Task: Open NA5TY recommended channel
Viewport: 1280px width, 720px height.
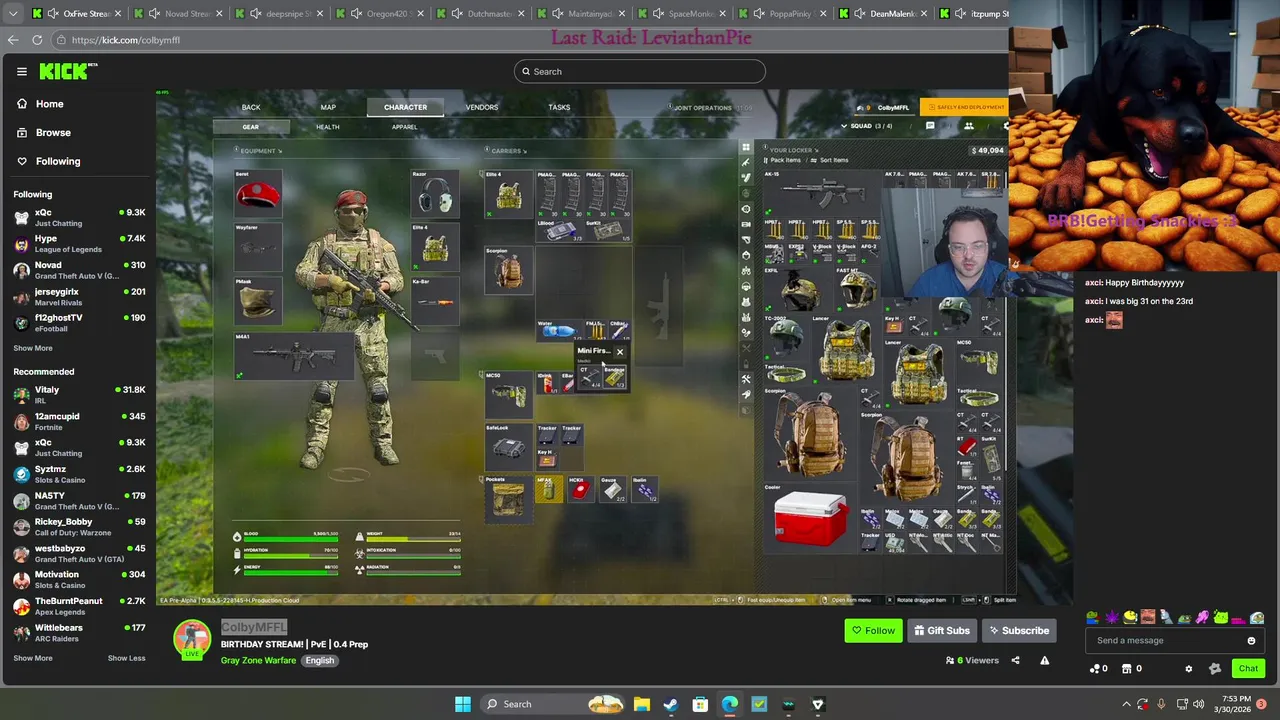Action: click(79, 500)
